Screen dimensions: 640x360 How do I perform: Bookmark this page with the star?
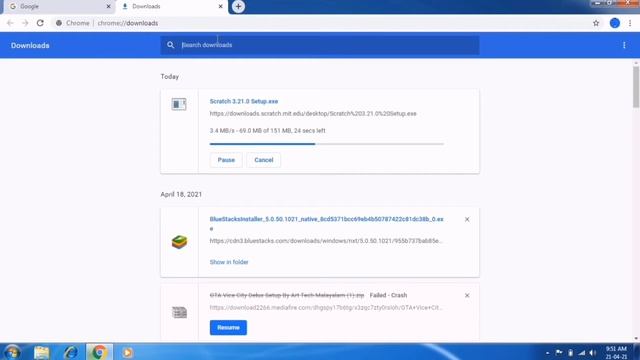click(596, 23)
